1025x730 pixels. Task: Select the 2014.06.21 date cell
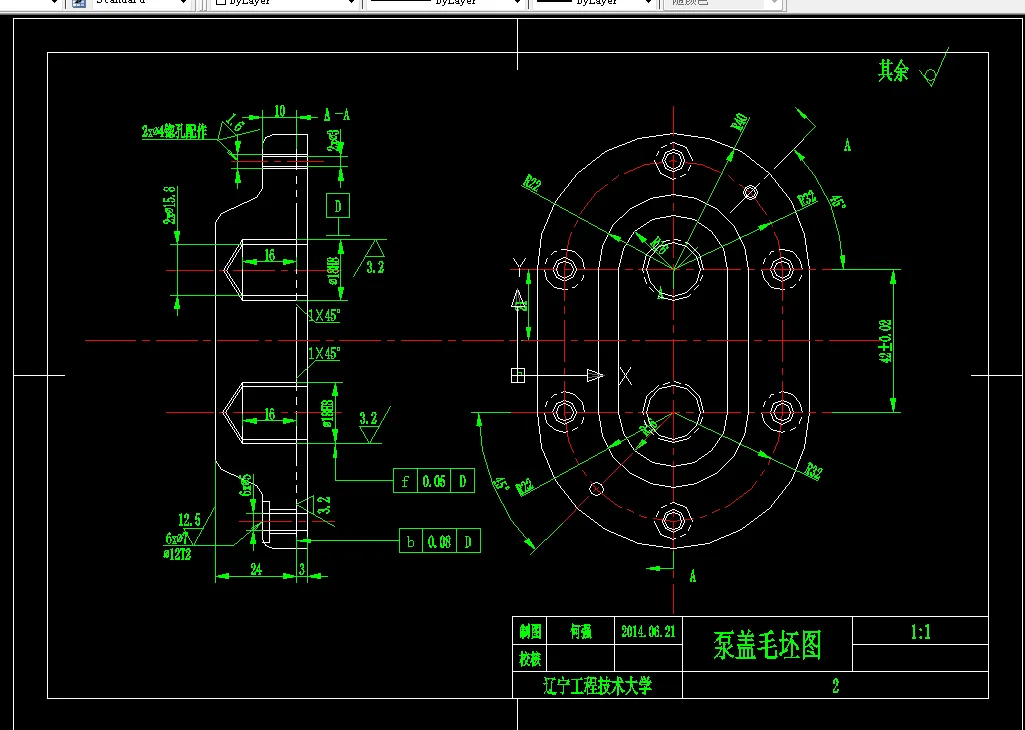point(648,631)
